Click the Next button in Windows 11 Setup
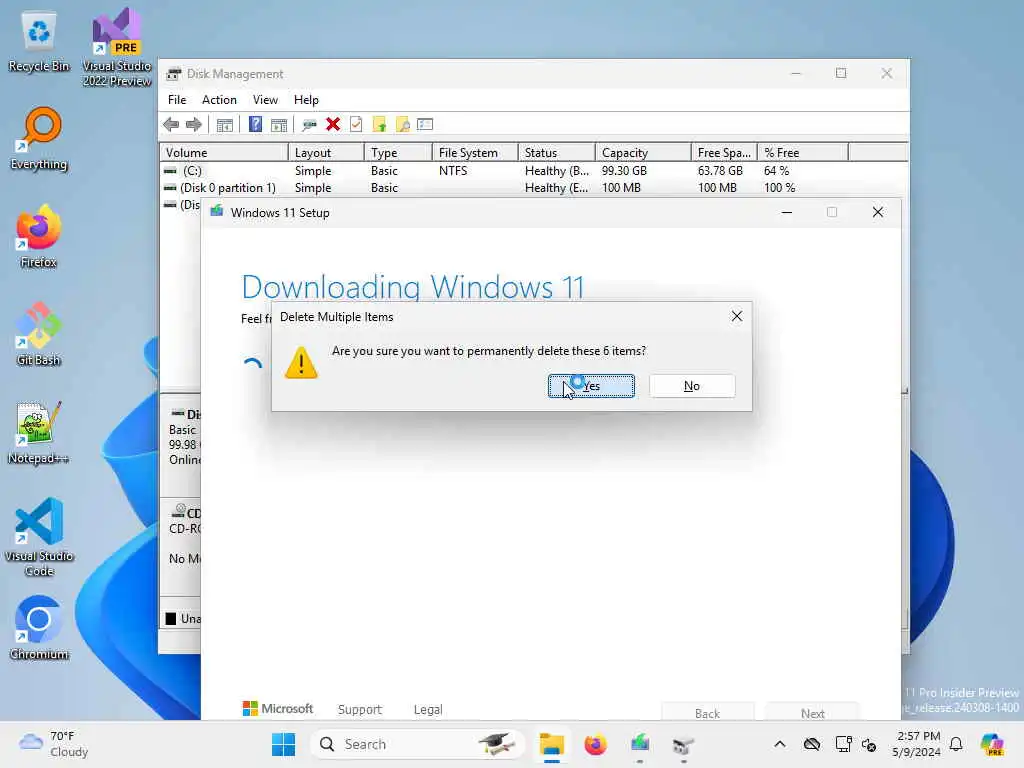The image size is (1024, 768). (x=812, y=712)
